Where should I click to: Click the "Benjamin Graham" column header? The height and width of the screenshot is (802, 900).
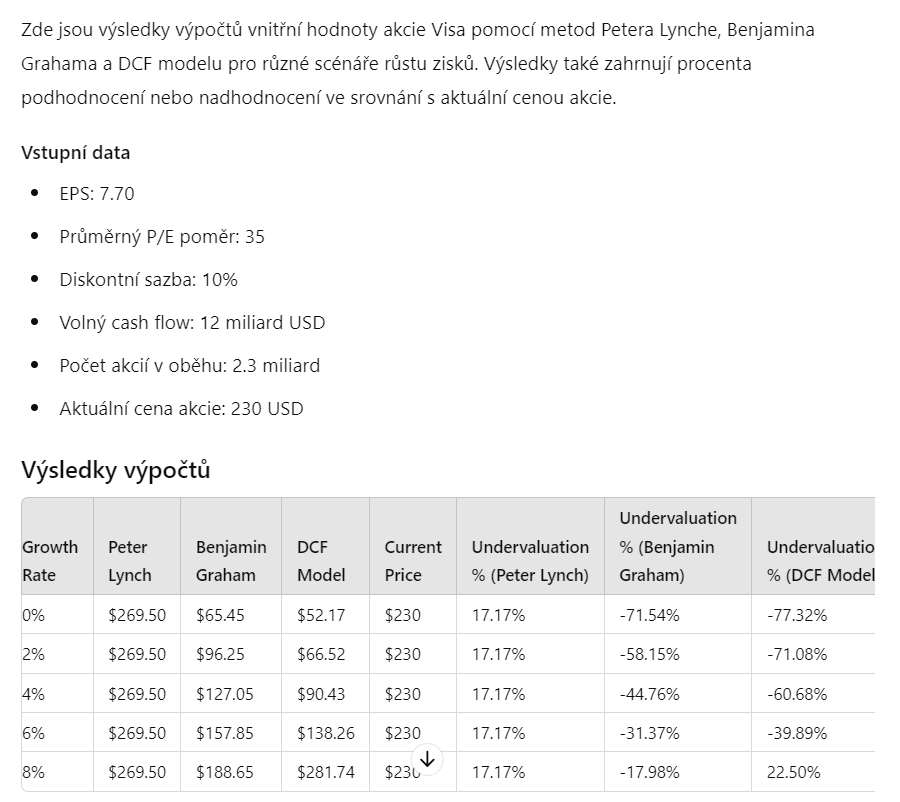click(231, 561)
